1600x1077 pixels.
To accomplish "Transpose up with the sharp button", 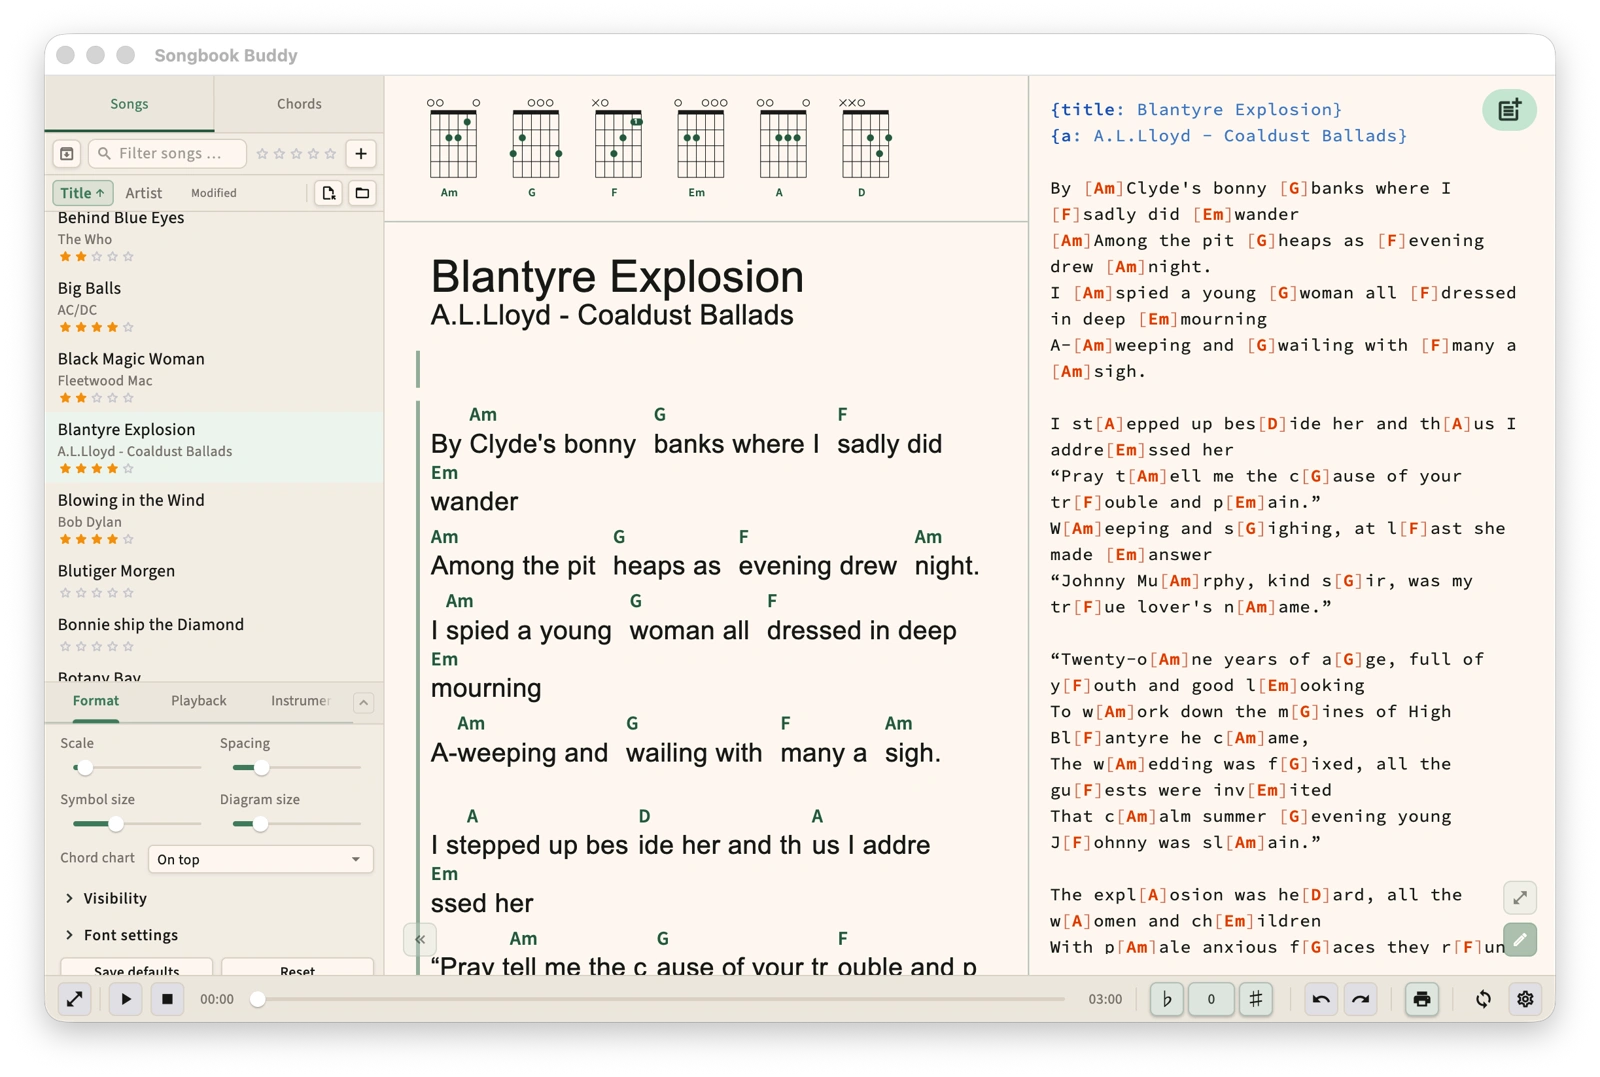I will pyautogui.click(x=1256, y=999).
